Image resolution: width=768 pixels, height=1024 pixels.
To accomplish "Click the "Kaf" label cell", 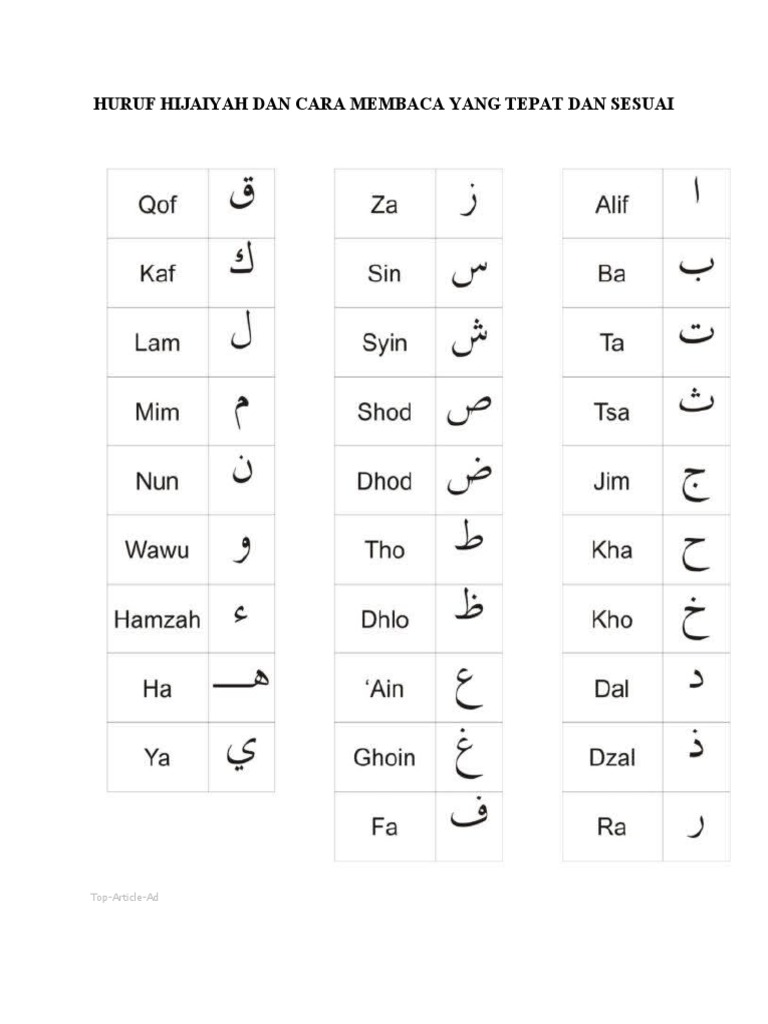I will click(158, 273).
